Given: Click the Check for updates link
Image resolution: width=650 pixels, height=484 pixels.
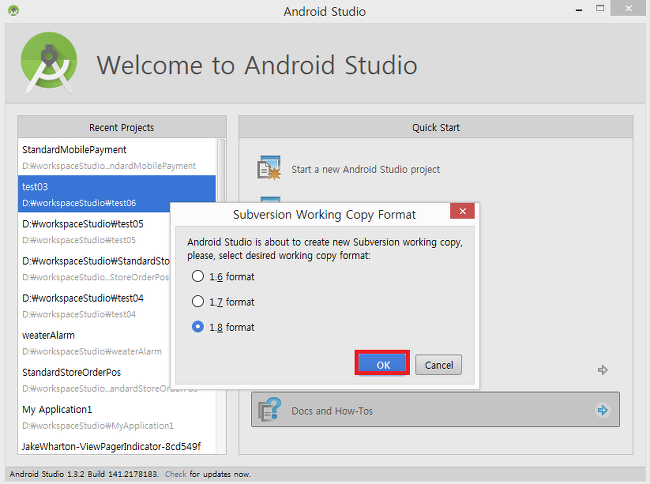Looking at the screenshot, I should point(176,474).
